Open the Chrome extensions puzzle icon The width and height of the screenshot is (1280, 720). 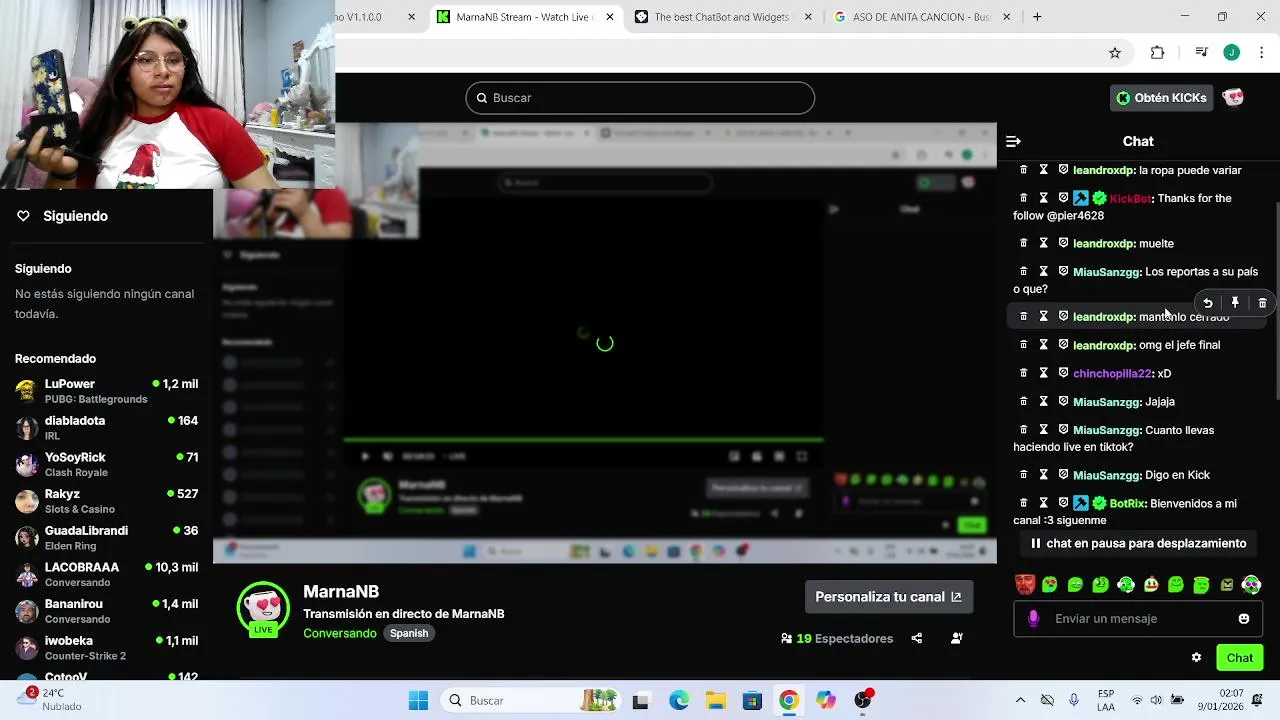click(x=1157, y=53)
